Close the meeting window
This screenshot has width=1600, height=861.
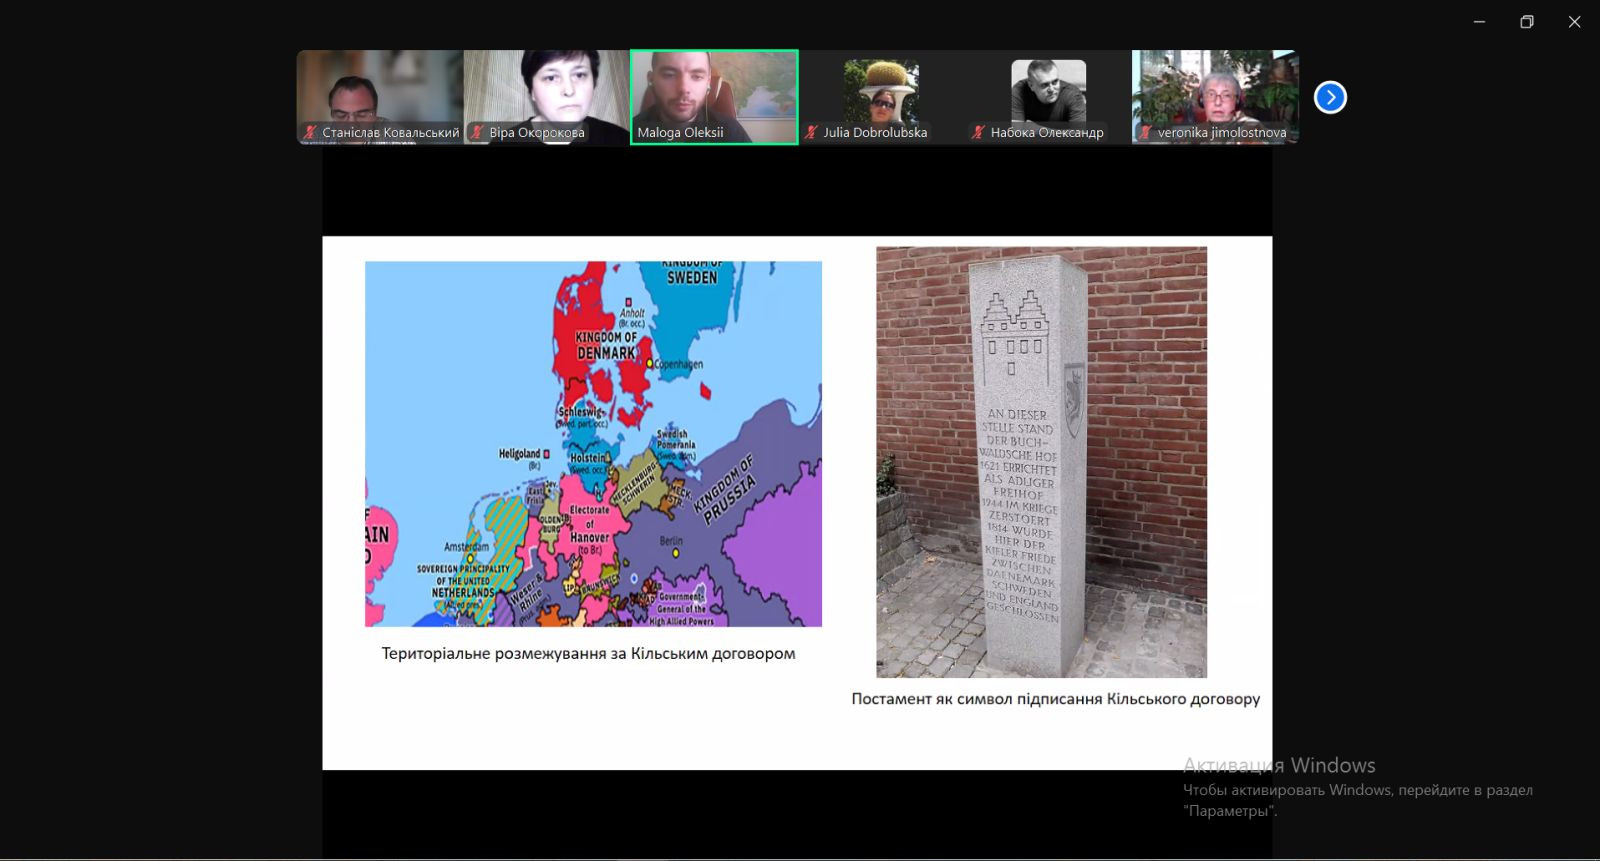pos(1574,22)
